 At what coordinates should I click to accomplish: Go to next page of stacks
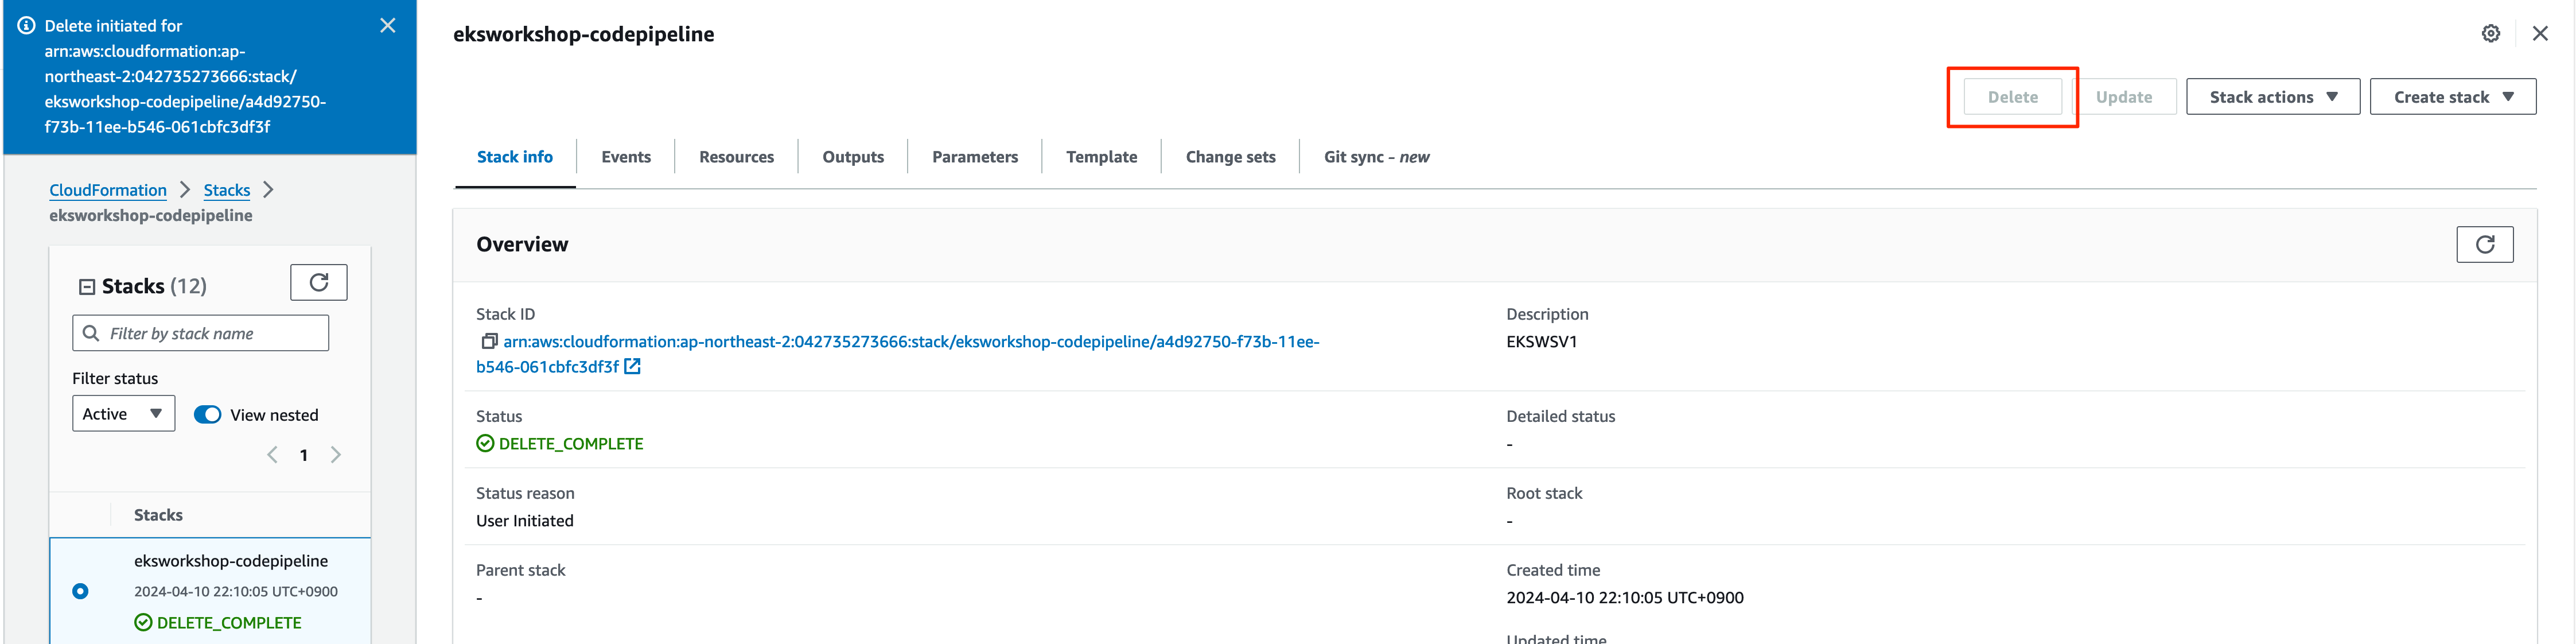click(336, 455)
